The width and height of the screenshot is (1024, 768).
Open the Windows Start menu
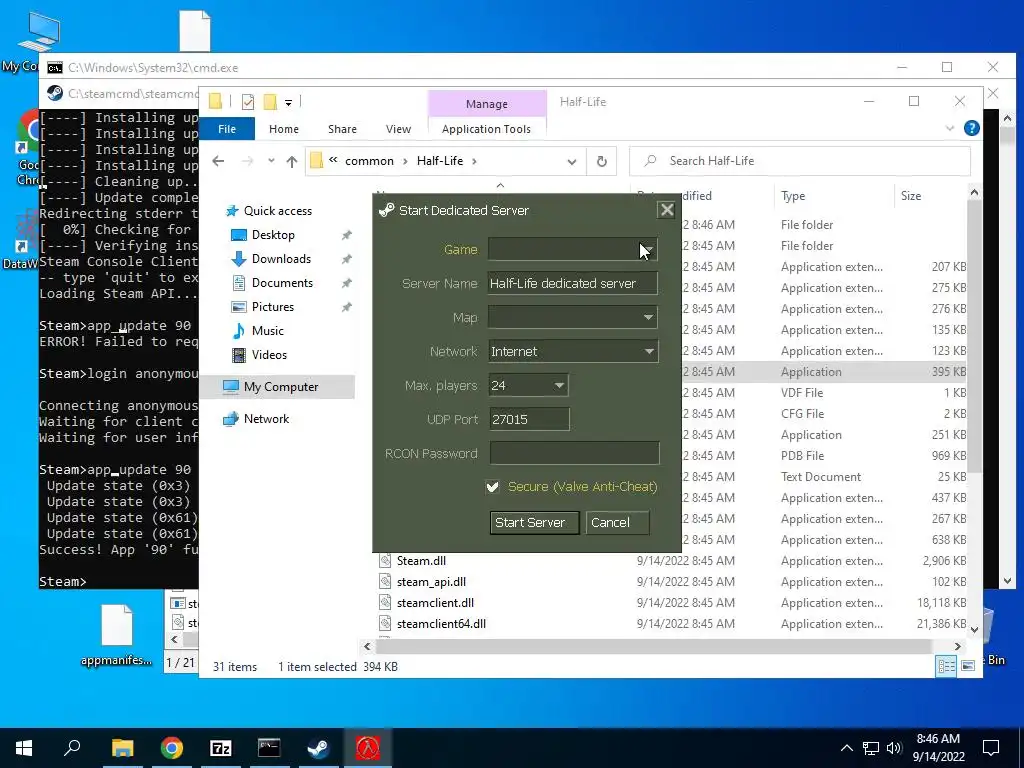click(24, 748)
